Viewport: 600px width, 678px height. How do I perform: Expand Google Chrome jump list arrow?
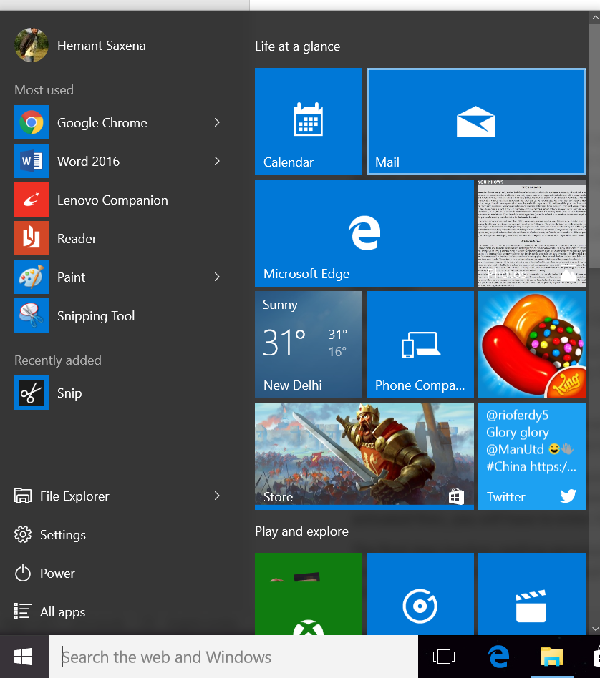tap(217, 123)
